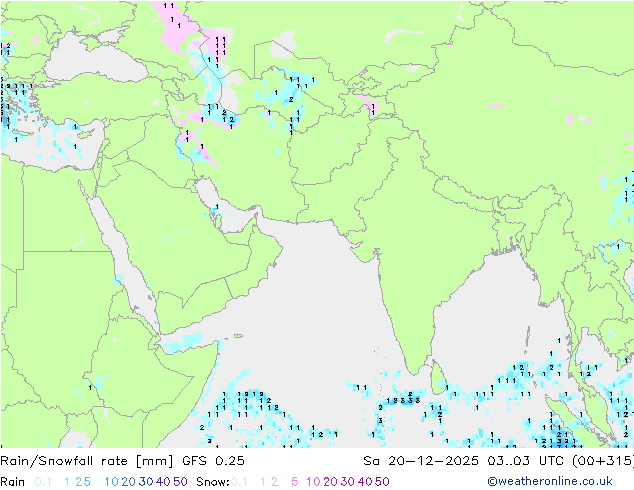The image size is (634, 490).
Task: Select the snow legend value 5
Action: [x=295, y=482]
